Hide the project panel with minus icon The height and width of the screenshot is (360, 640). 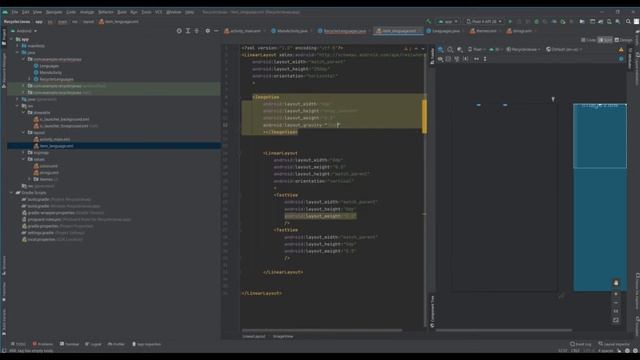216,31
